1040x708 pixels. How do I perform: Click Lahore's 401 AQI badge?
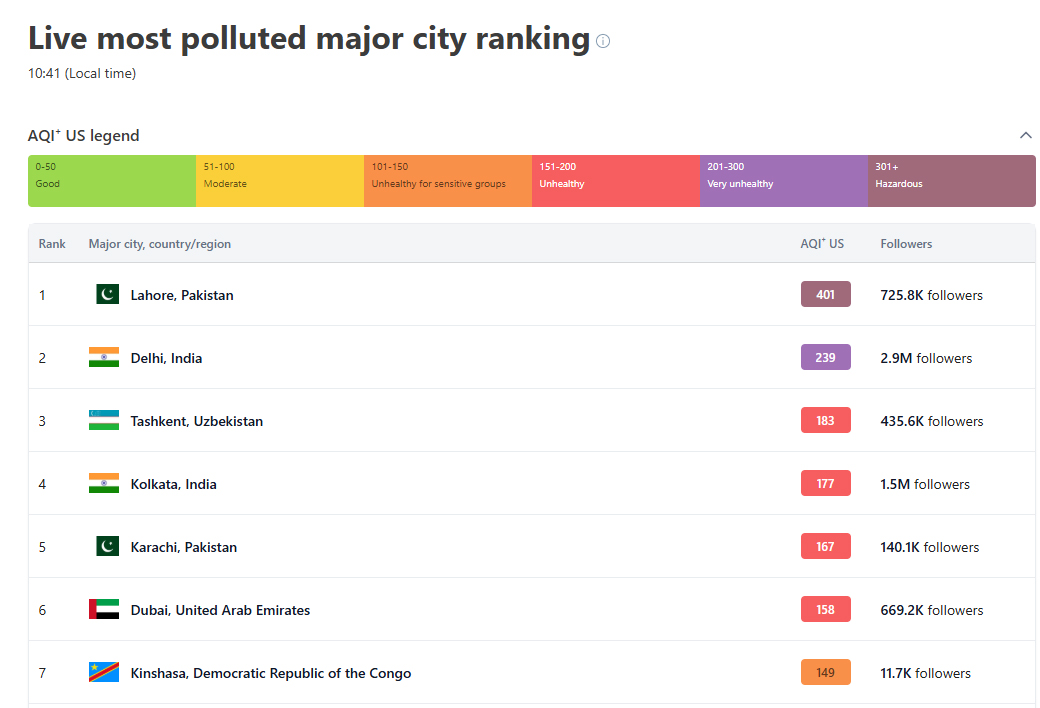click(x=825, y=294)
